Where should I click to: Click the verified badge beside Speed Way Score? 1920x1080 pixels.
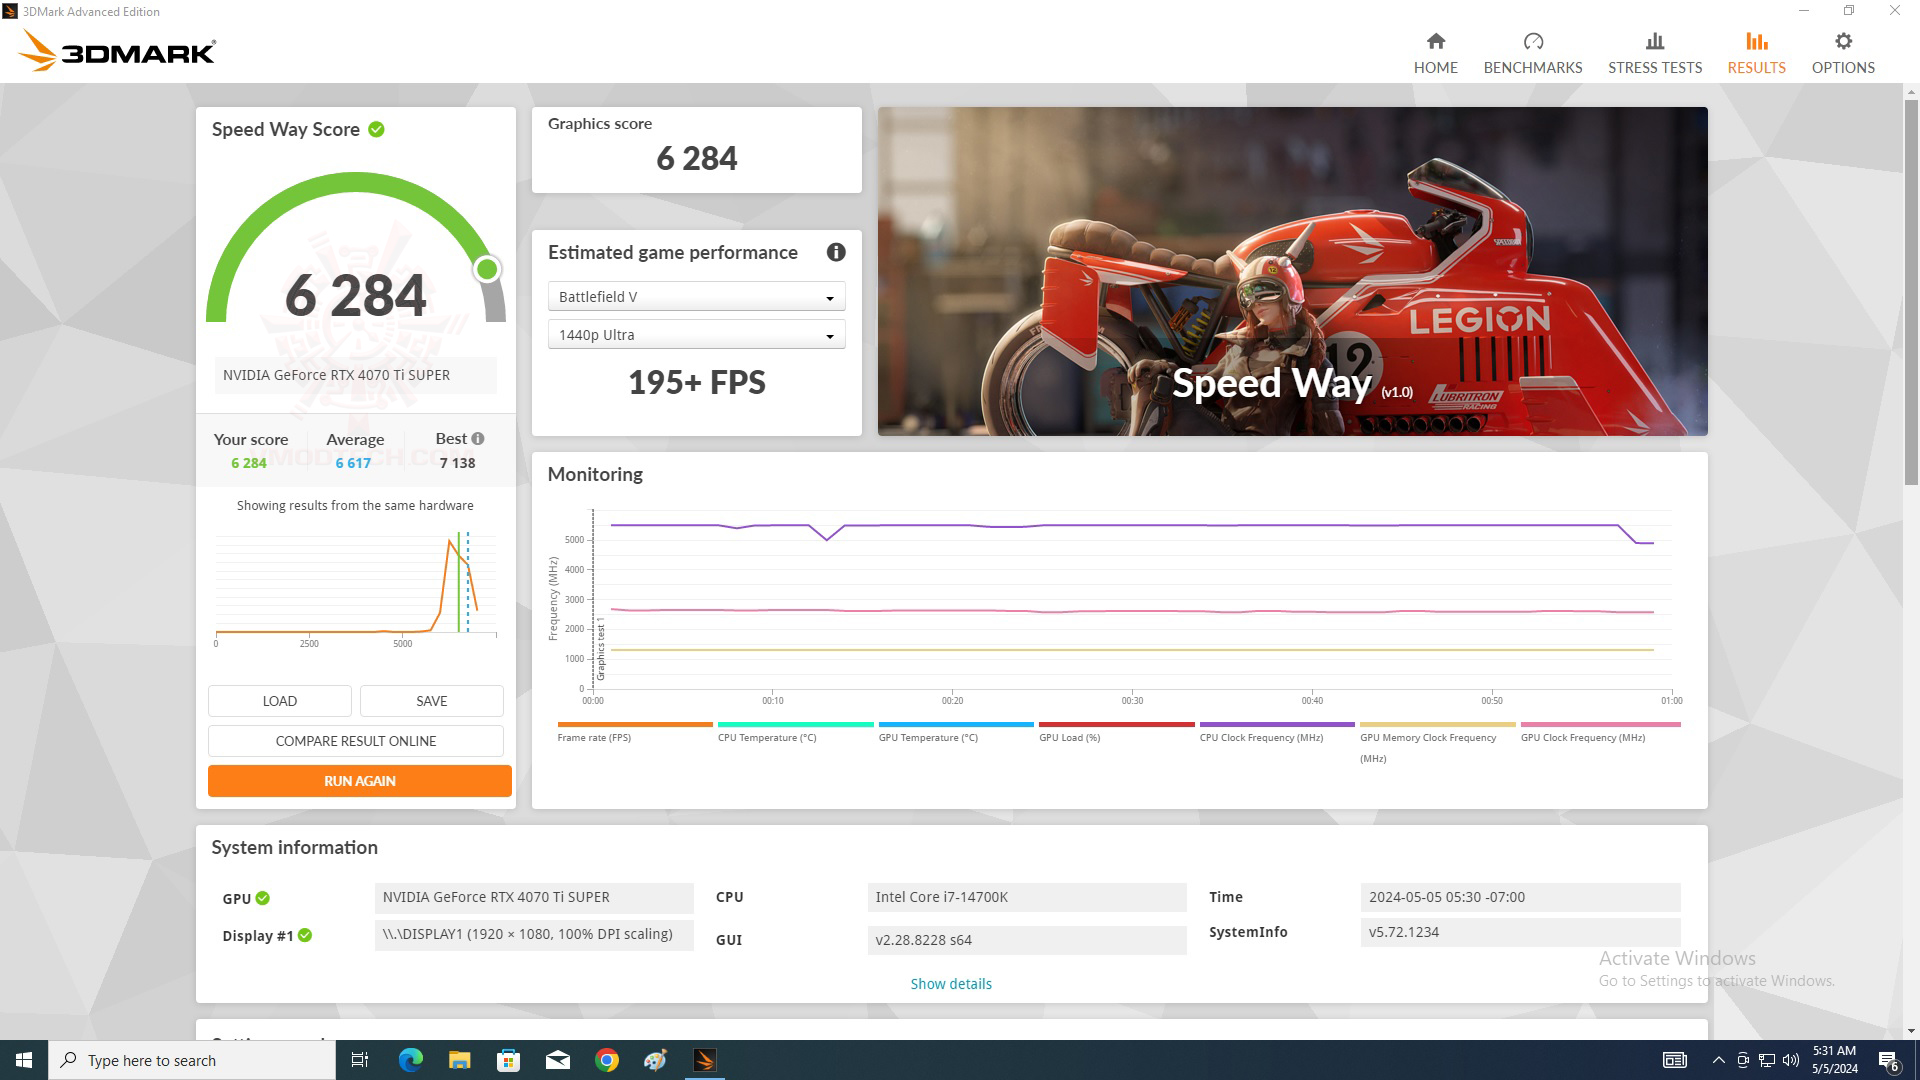[x=376, y=129]
